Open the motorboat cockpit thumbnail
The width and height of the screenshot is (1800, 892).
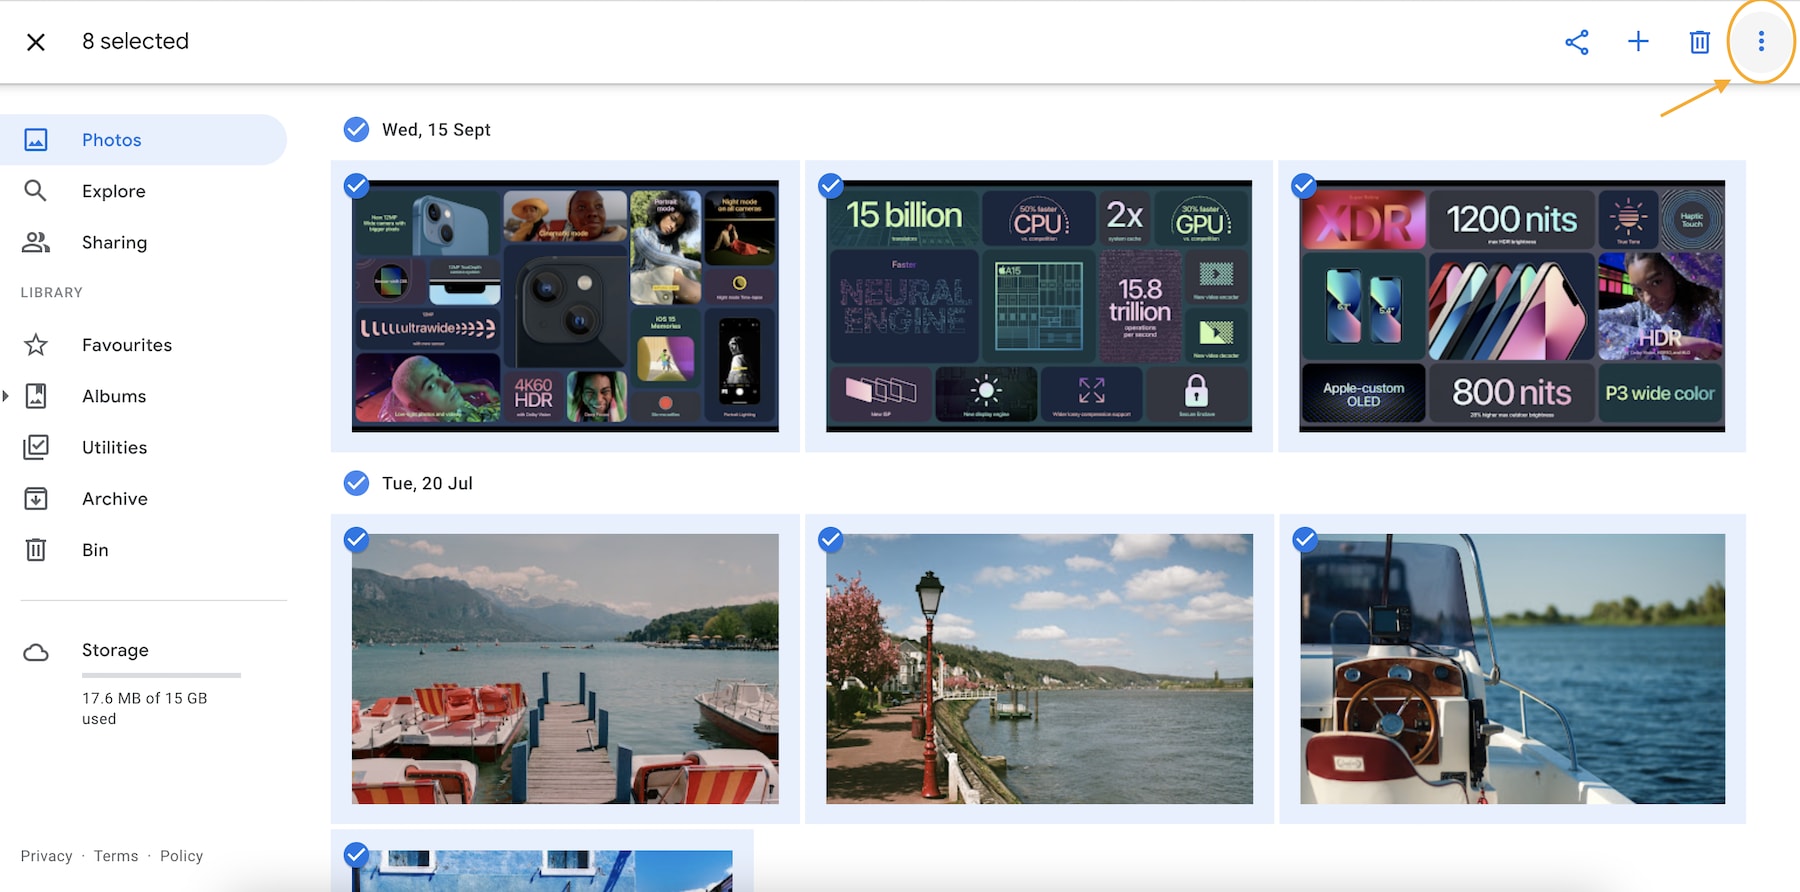pos(1512,669)
